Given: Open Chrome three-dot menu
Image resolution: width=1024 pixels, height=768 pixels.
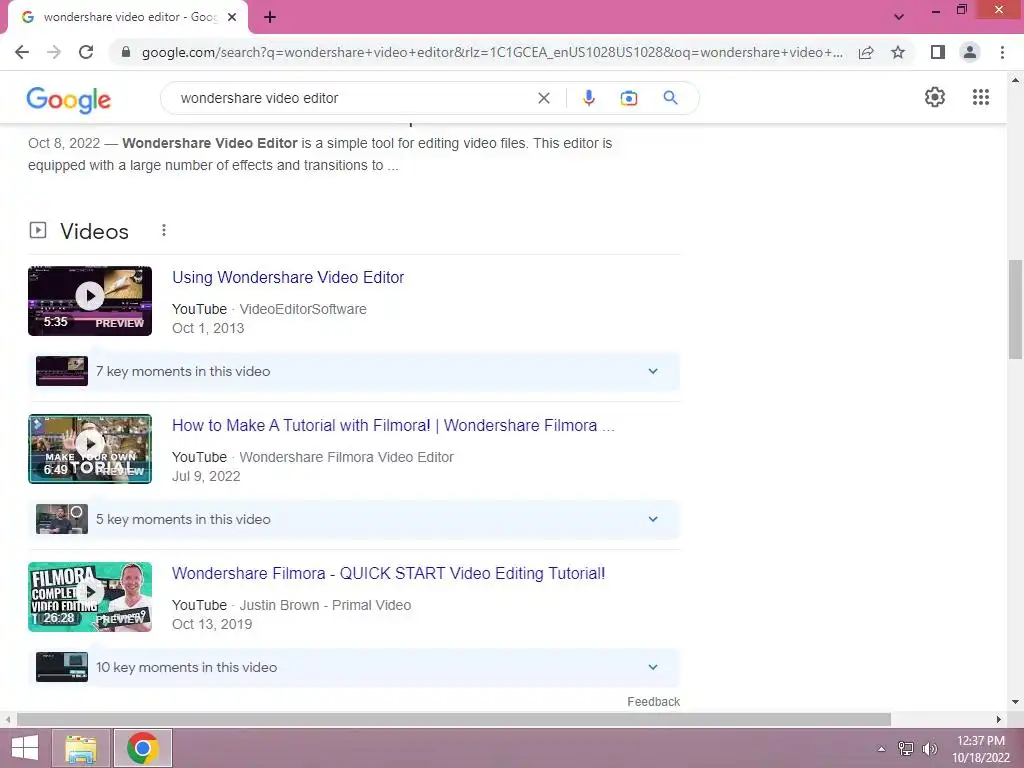Looking at the screenshot, I should (x=1002, y=52).
